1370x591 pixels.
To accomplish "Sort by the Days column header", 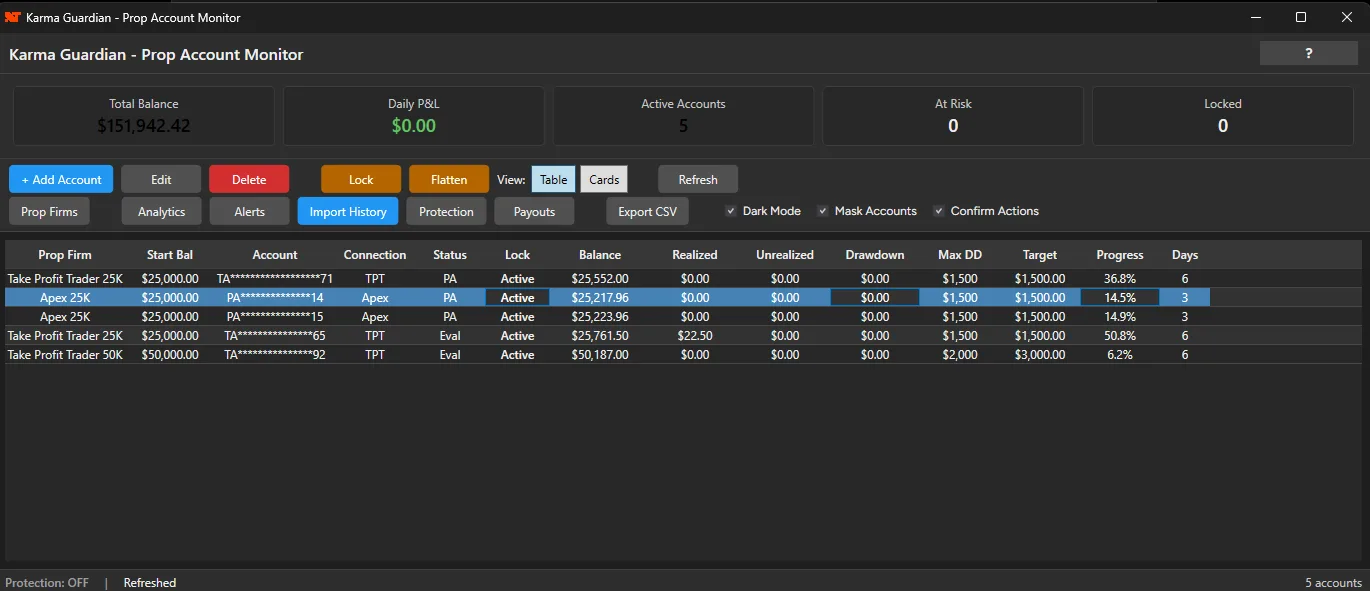I will tap(1185, 255).
